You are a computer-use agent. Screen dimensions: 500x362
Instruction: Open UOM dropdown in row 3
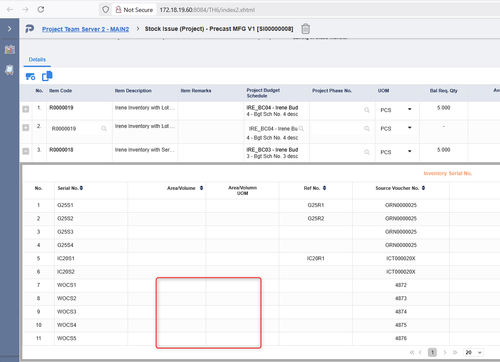(x=410, y=151)
